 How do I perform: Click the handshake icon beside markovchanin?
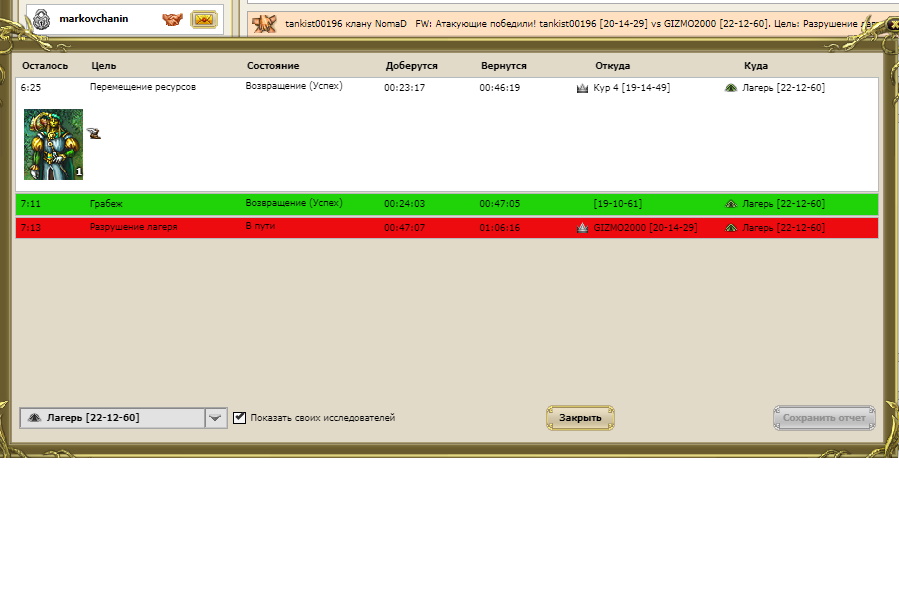click(x=173, y=19)
